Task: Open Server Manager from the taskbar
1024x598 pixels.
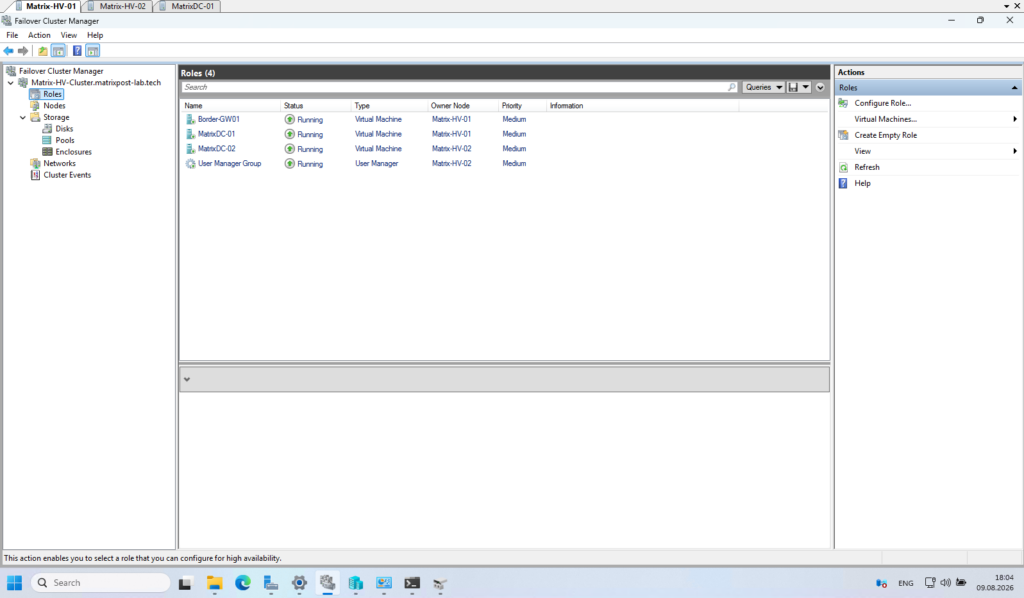Action: tap(270, 583)
